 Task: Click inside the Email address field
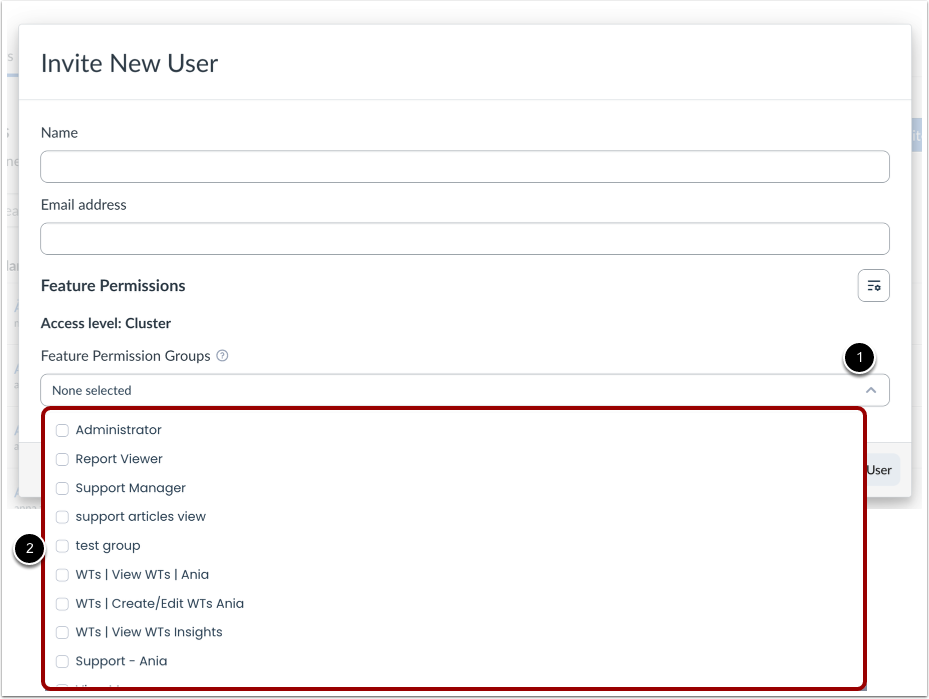pos(465,238)
